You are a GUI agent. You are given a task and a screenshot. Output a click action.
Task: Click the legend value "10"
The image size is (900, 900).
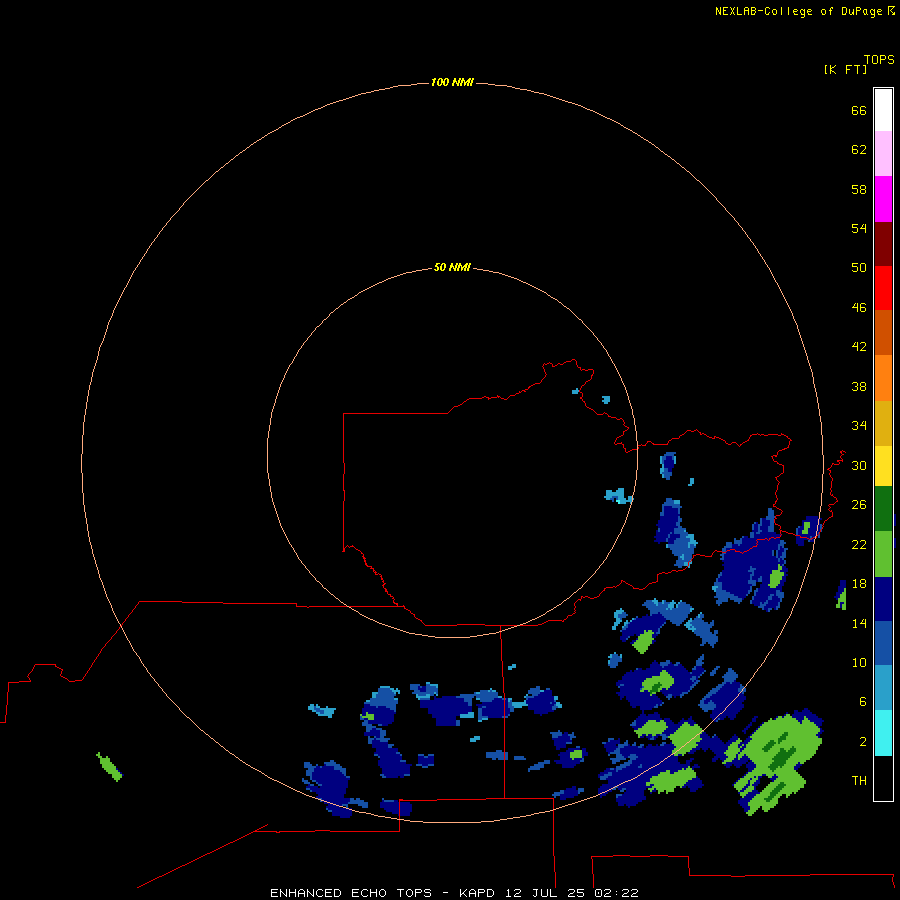pos(859,663)
